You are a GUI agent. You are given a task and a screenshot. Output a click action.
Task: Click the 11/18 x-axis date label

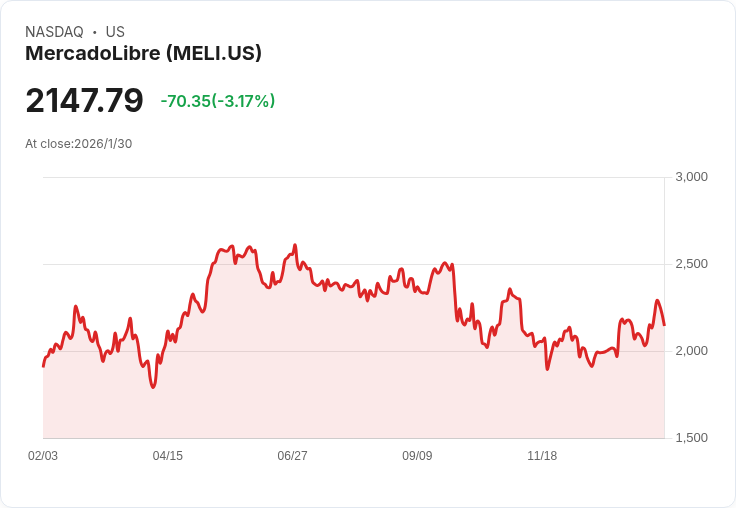click(542, 455)
